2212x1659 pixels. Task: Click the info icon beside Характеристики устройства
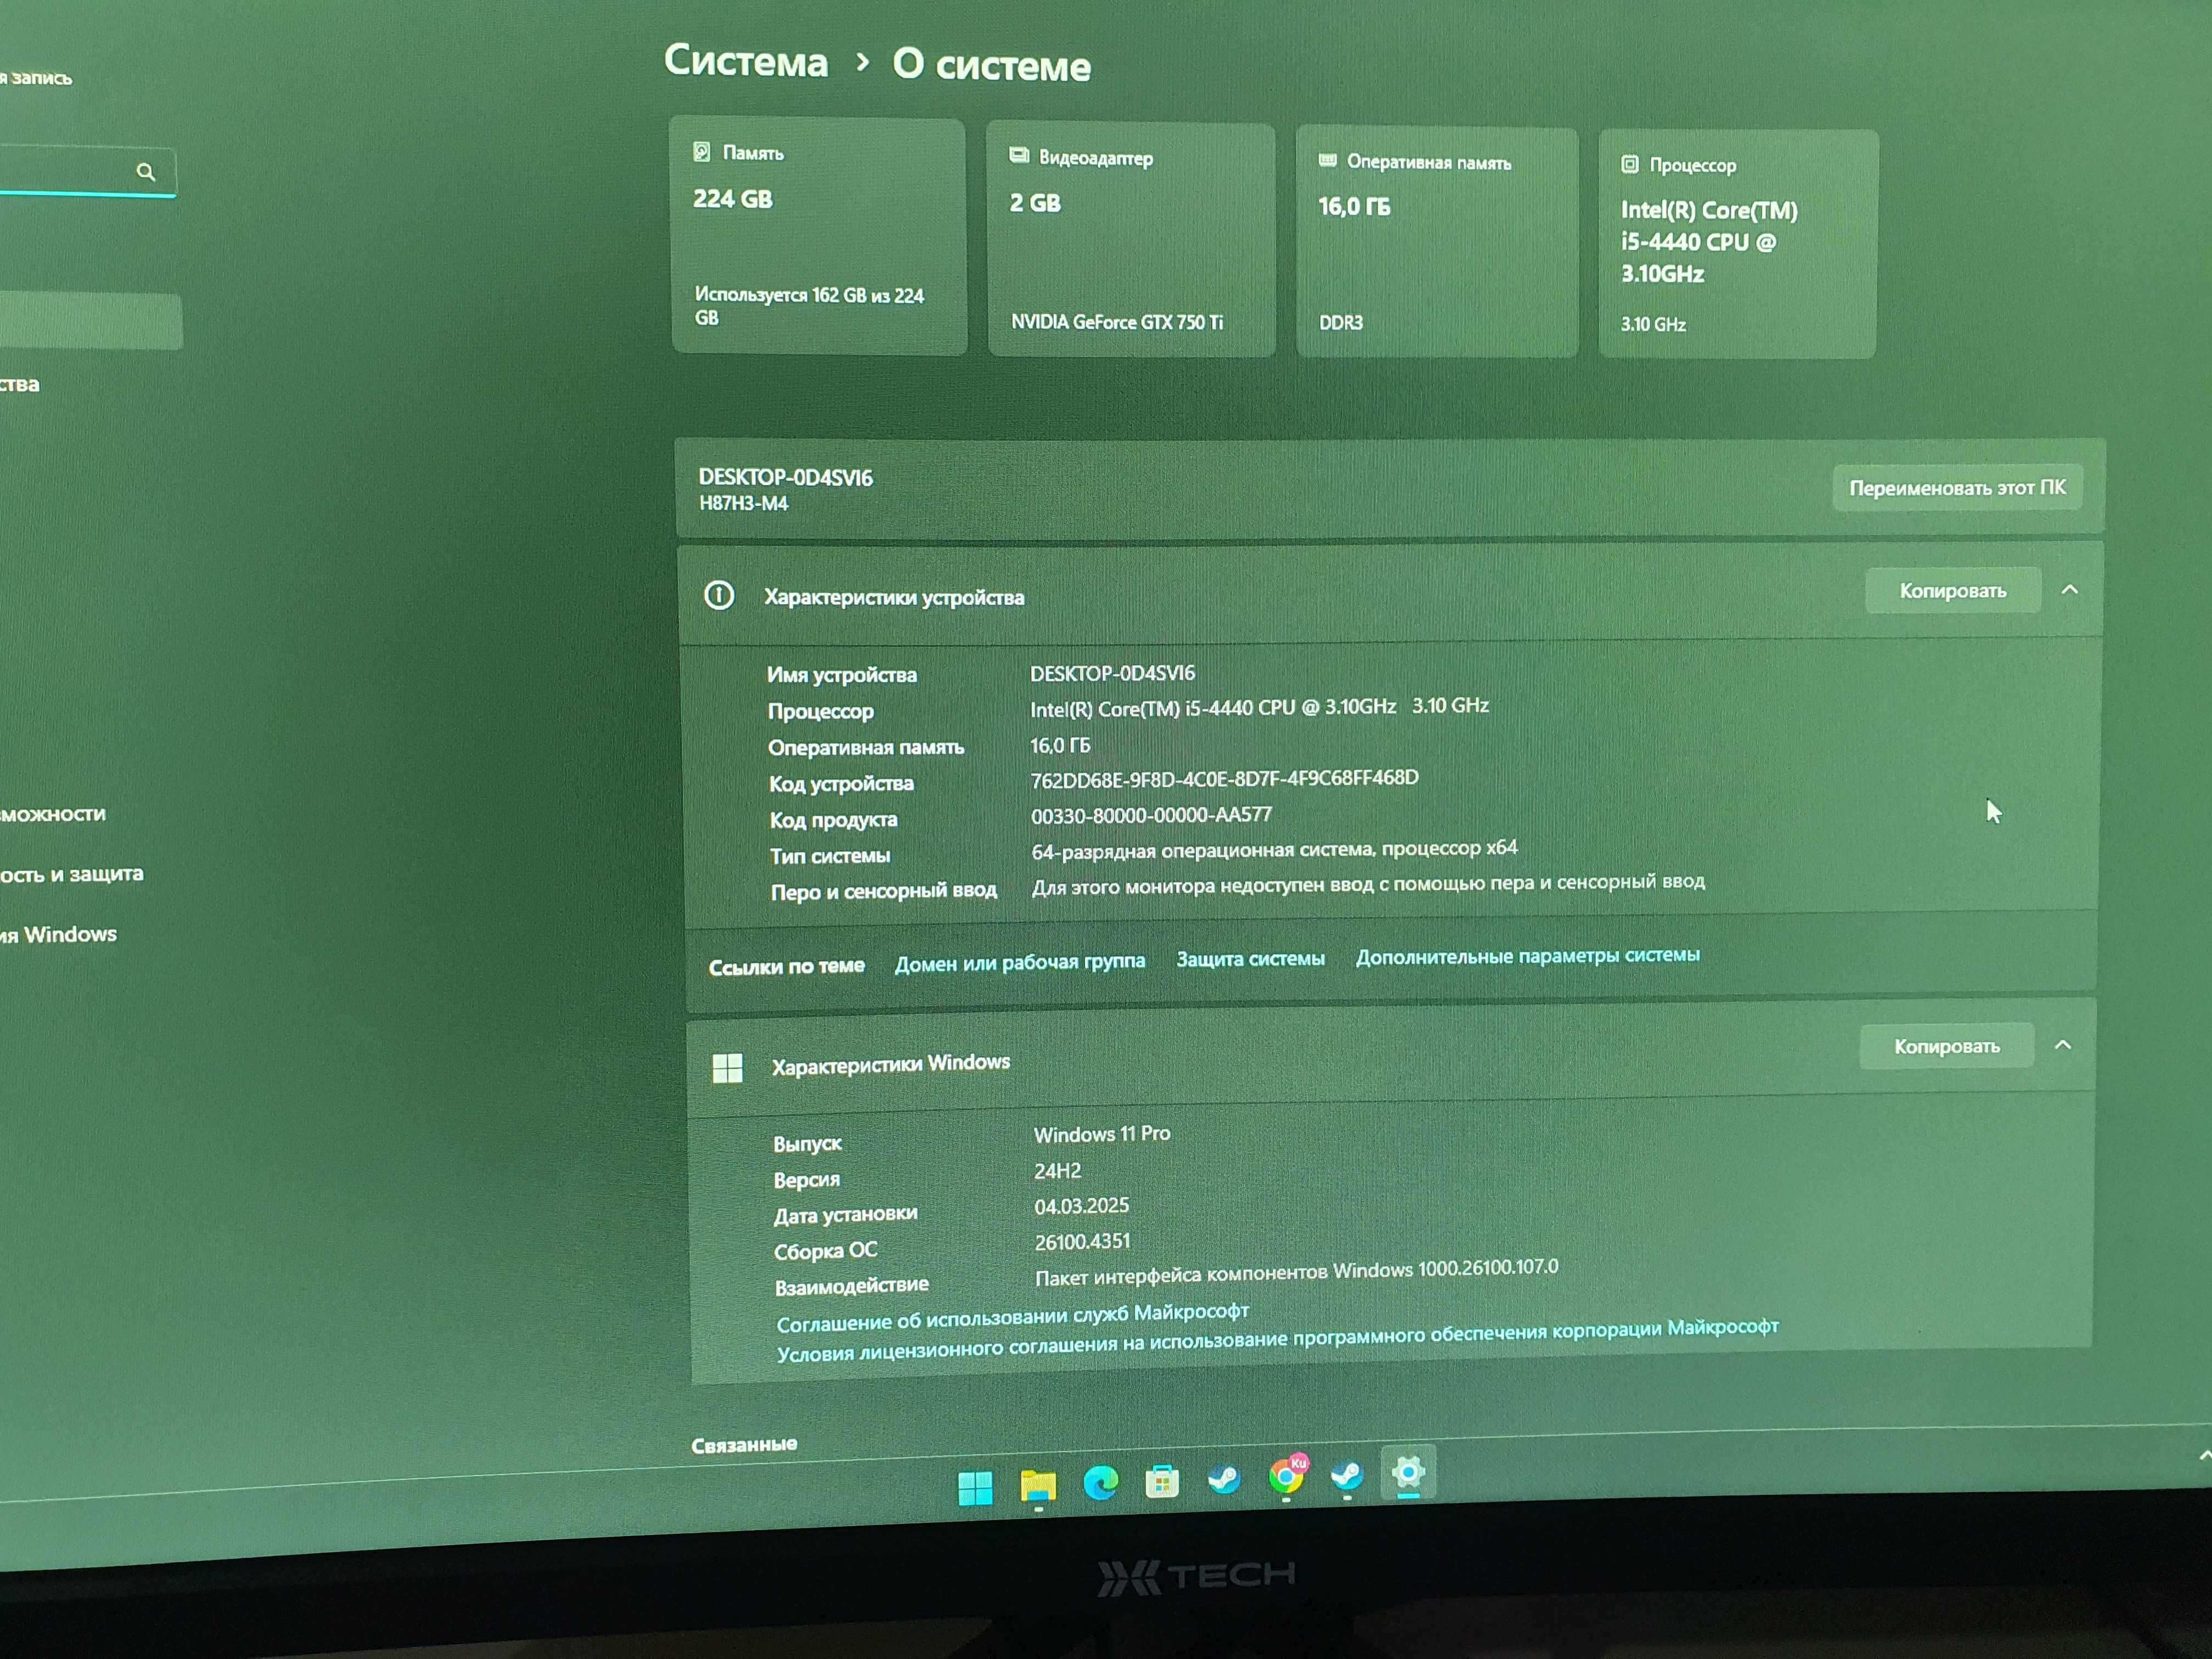point(719,596)
